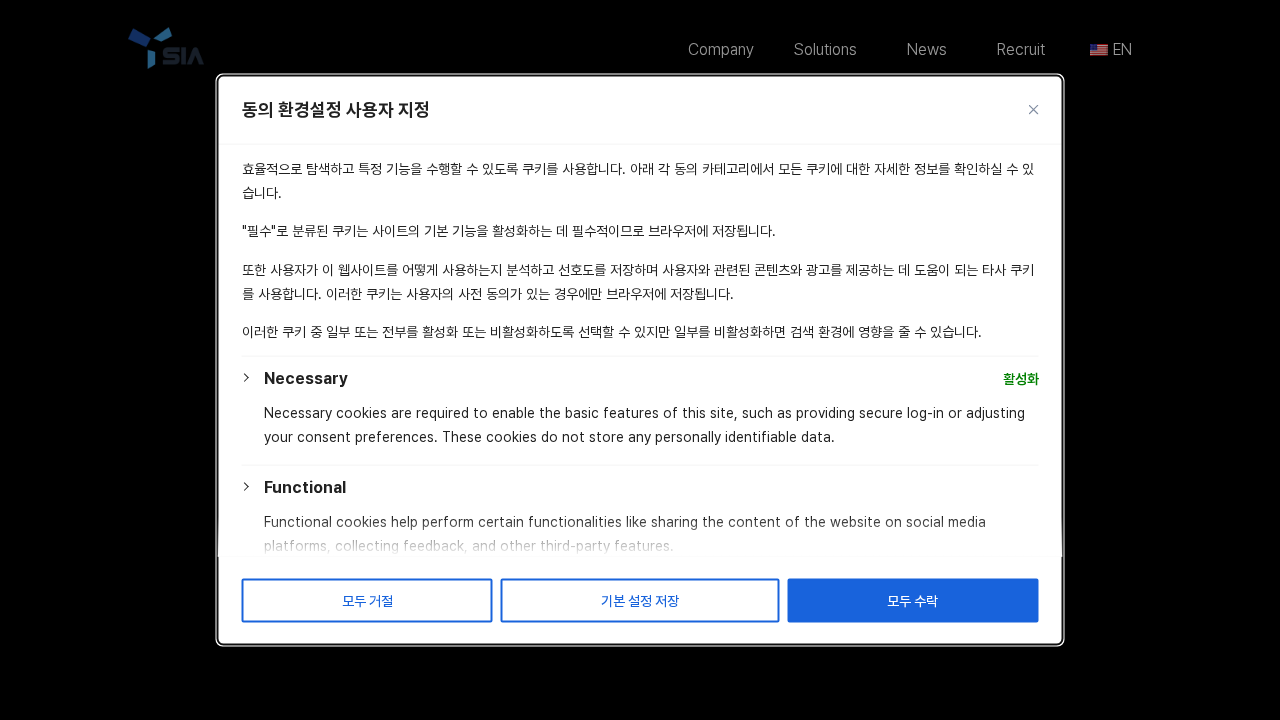Select the Recruit navigation item
The width and height of the screenshot is (1280, 720).
pyautogui.click(x=1020, y=49)
